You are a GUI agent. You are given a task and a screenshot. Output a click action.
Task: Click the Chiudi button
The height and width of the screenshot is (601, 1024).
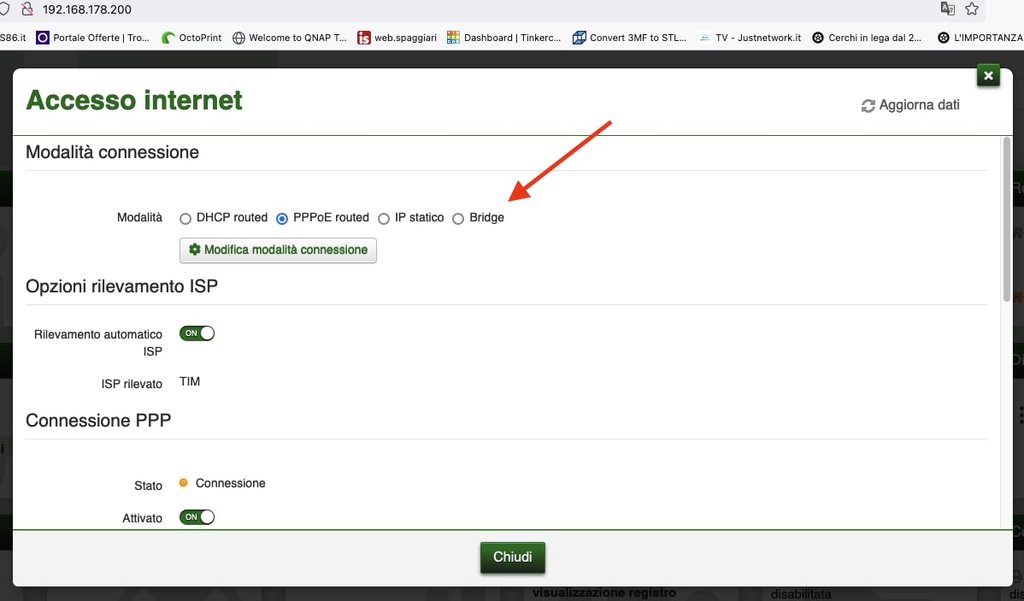click(x=513, y=557)
